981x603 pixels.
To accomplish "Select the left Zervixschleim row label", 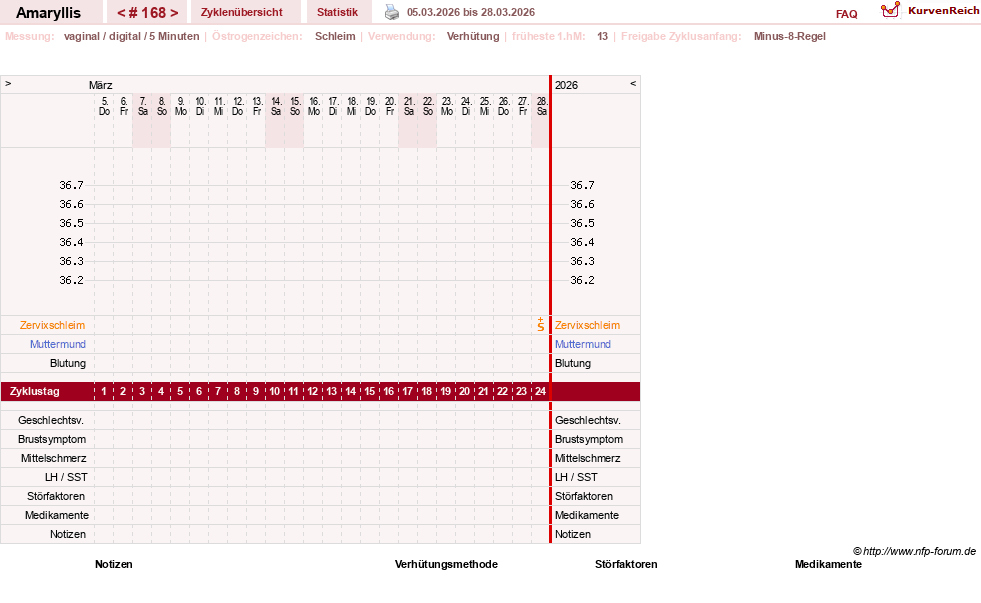I will [53, 325].
